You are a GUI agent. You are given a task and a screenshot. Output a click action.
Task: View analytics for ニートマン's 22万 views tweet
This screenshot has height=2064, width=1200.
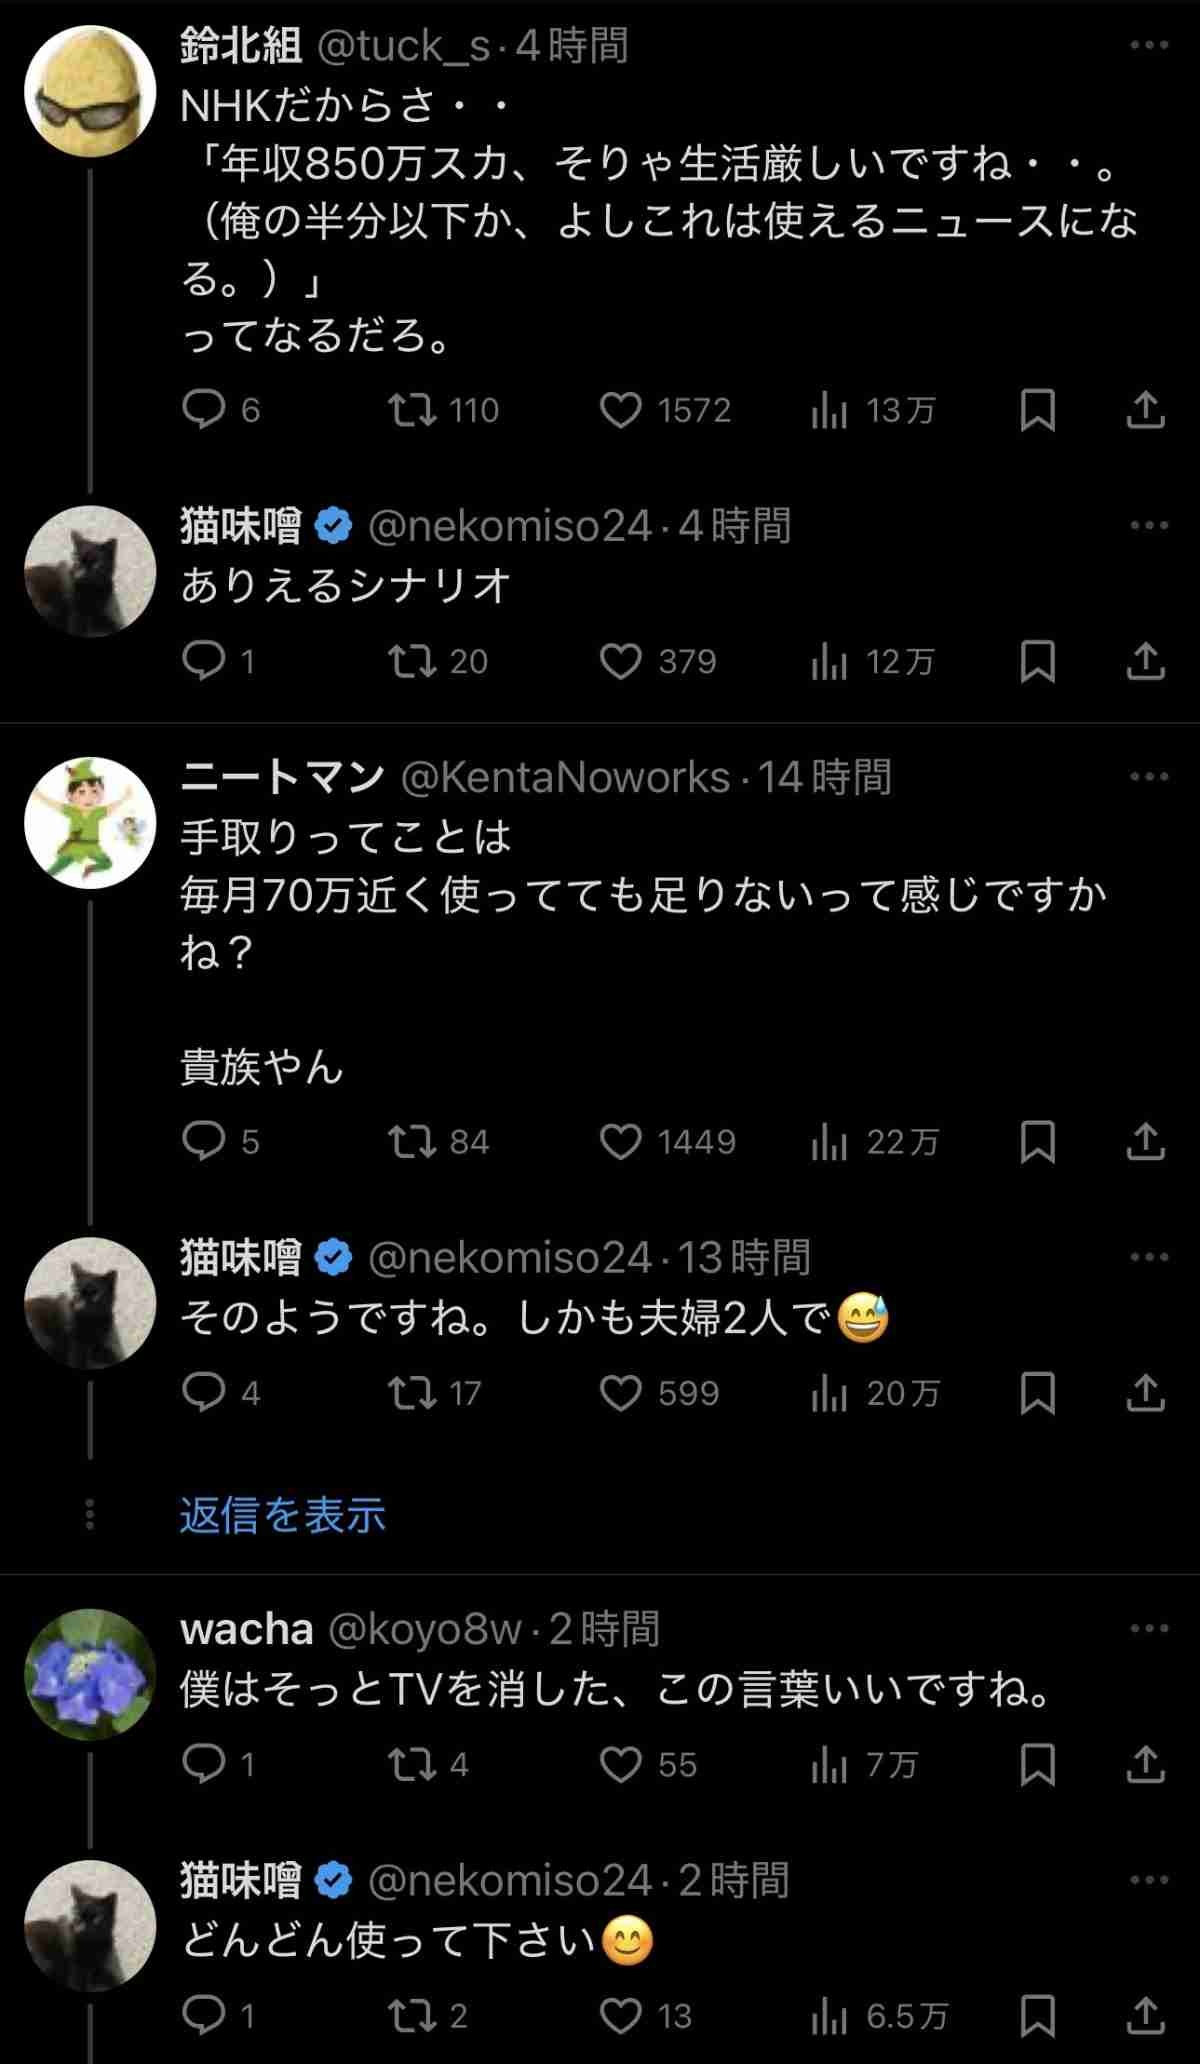coord(829,1142)
